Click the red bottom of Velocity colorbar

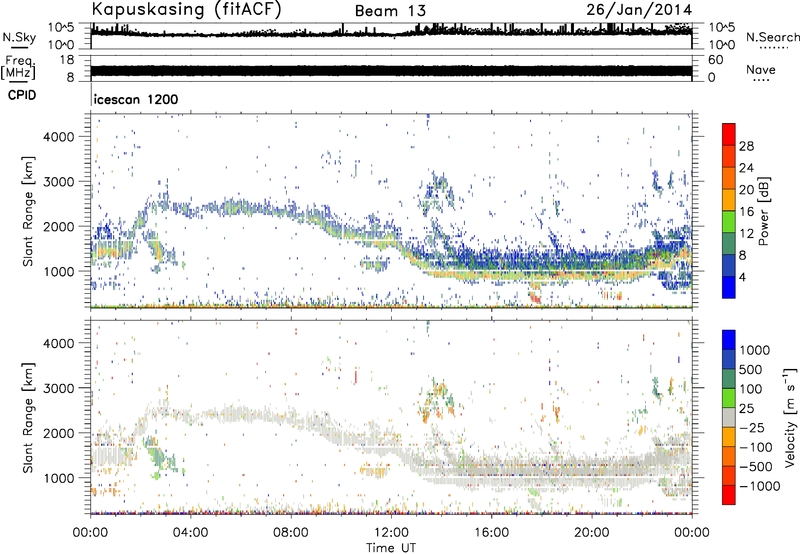click(x=729, y=495)
